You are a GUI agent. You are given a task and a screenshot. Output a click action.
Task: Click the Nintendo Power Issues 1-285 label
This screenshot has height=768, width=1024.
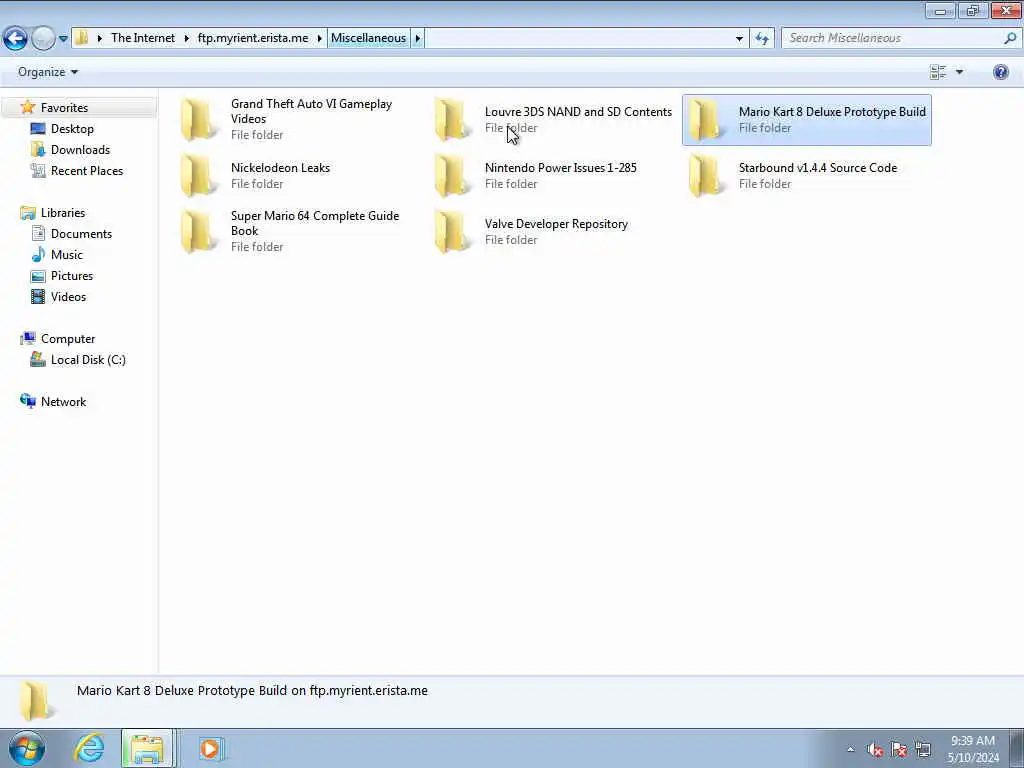560,168
